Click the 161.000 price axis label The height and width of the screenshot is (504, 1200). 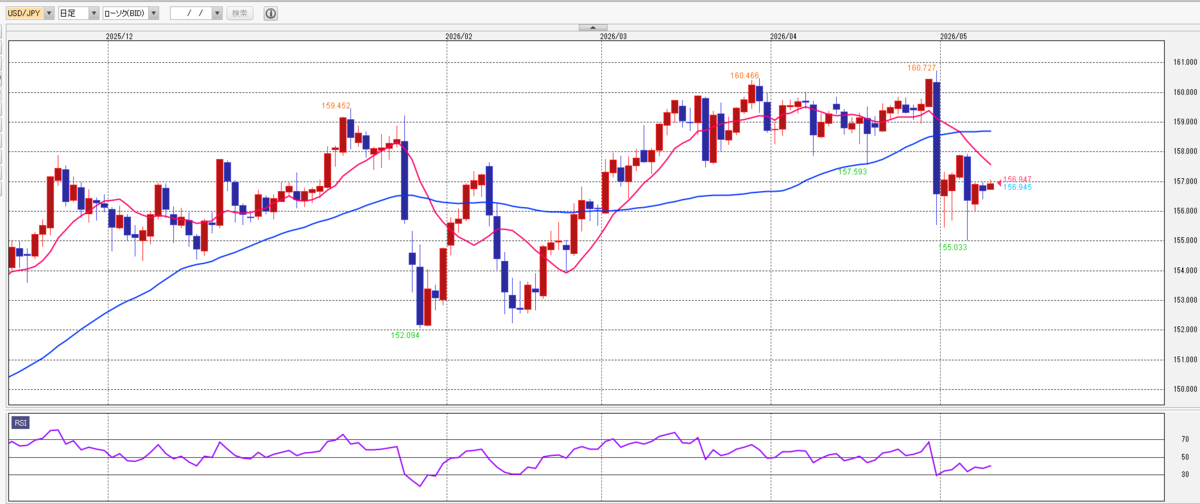coord(1186,63)
